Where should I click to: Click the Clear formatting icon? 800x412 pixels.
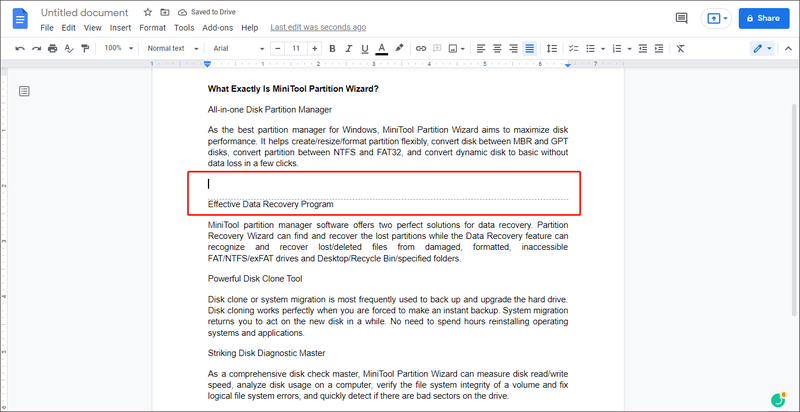click(681, 48)
